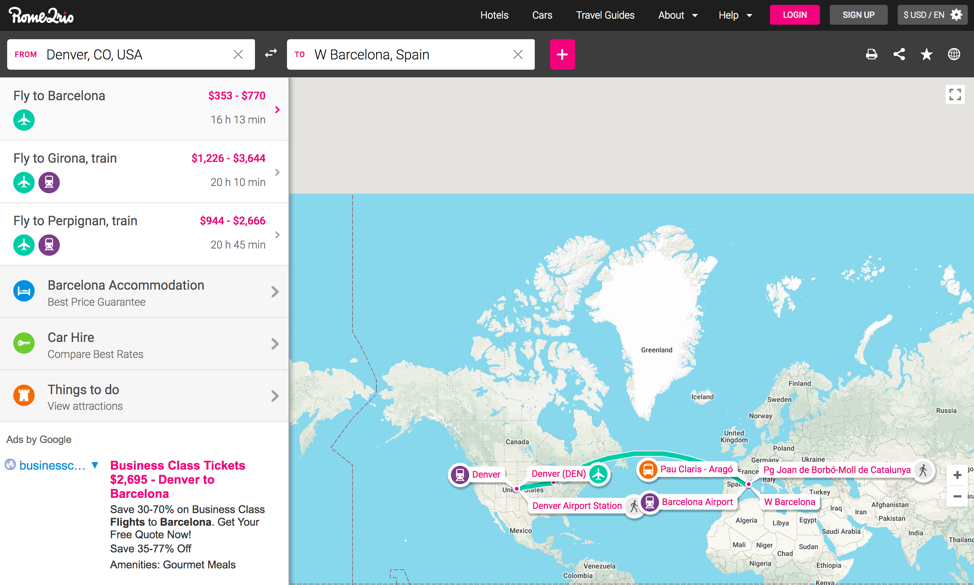The image size is (974, 585).
Task: Swap origin and destination arrows
Action: click(271, 54)
